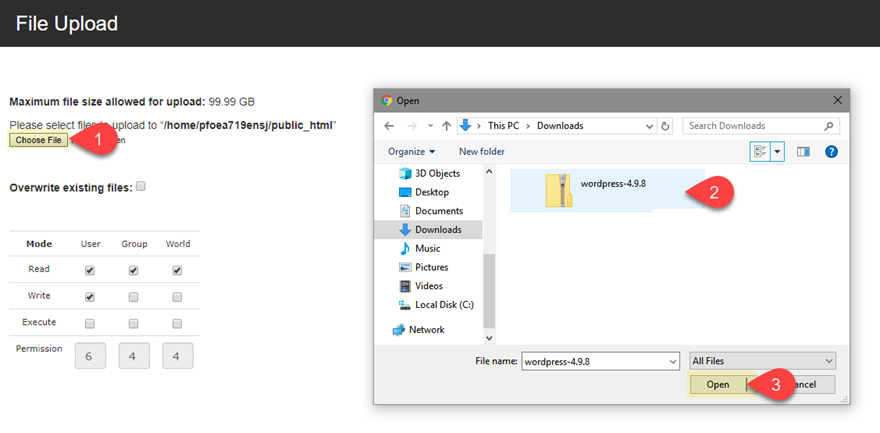Expand the File name dropdown arrow

pyautogui.click(x=673, y=362)
